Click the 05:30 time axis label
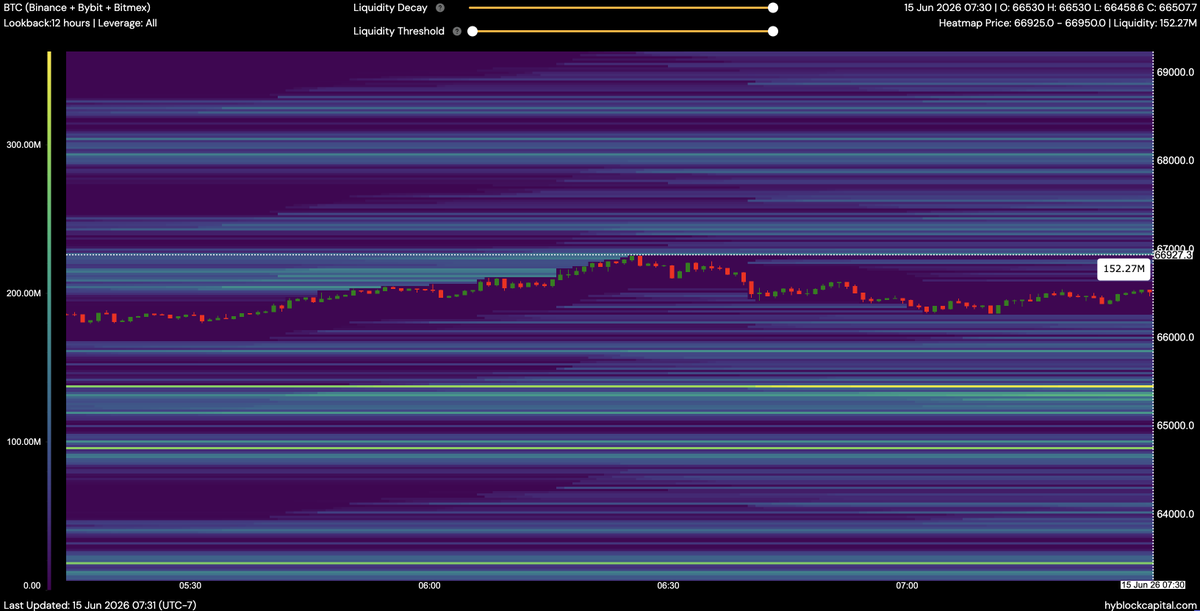 (190, 584)
